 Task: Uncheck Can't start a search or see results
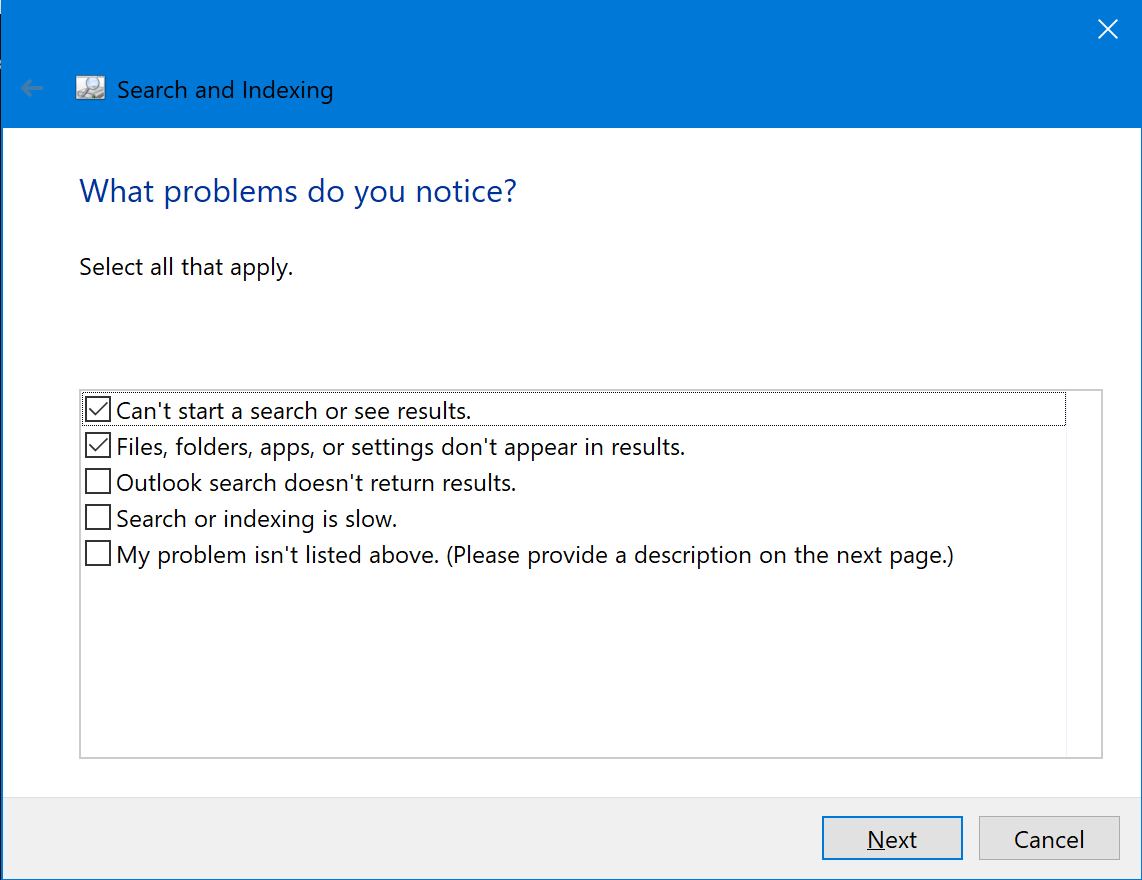point(97,409)
